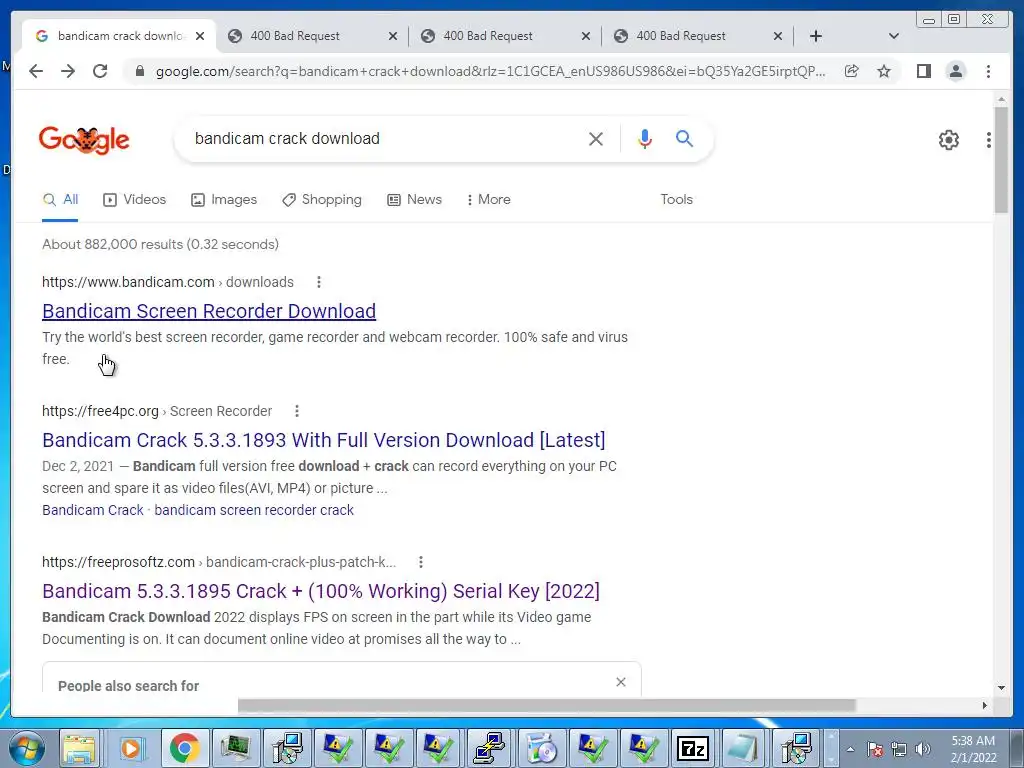1024x768 pixels.
Task: Switch to the News results tab
Action: (415, 200)
